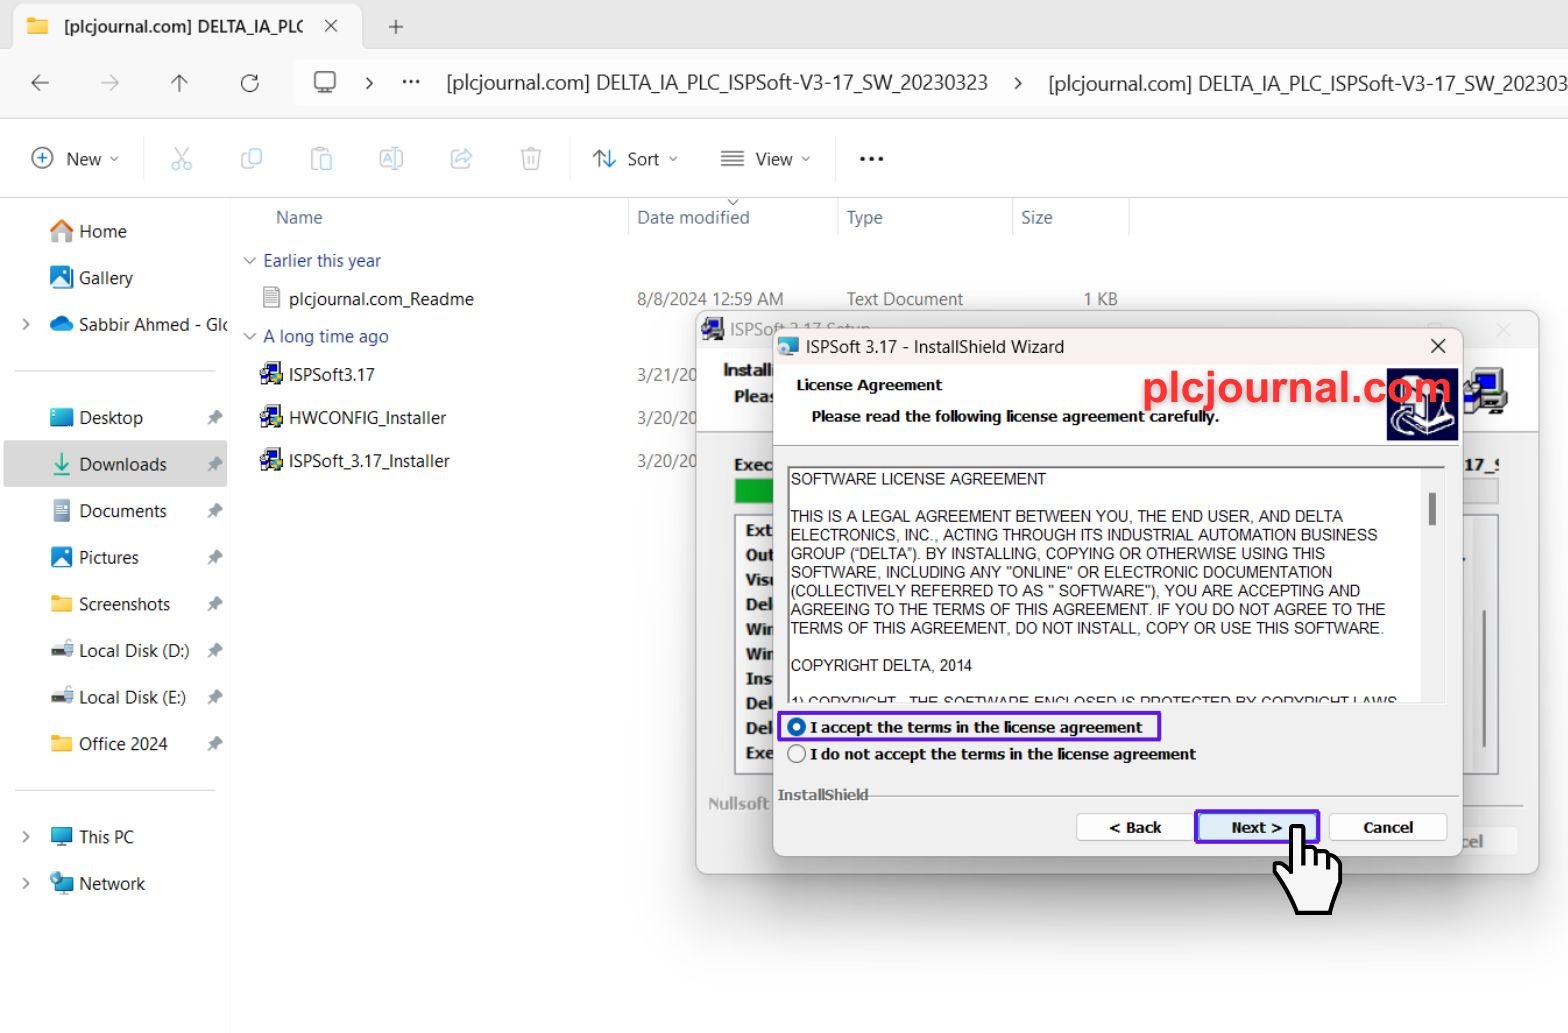Open Gallery in the navigation pane
The height and width of the screenshot is (1033, 1568).
coord(105,278)
